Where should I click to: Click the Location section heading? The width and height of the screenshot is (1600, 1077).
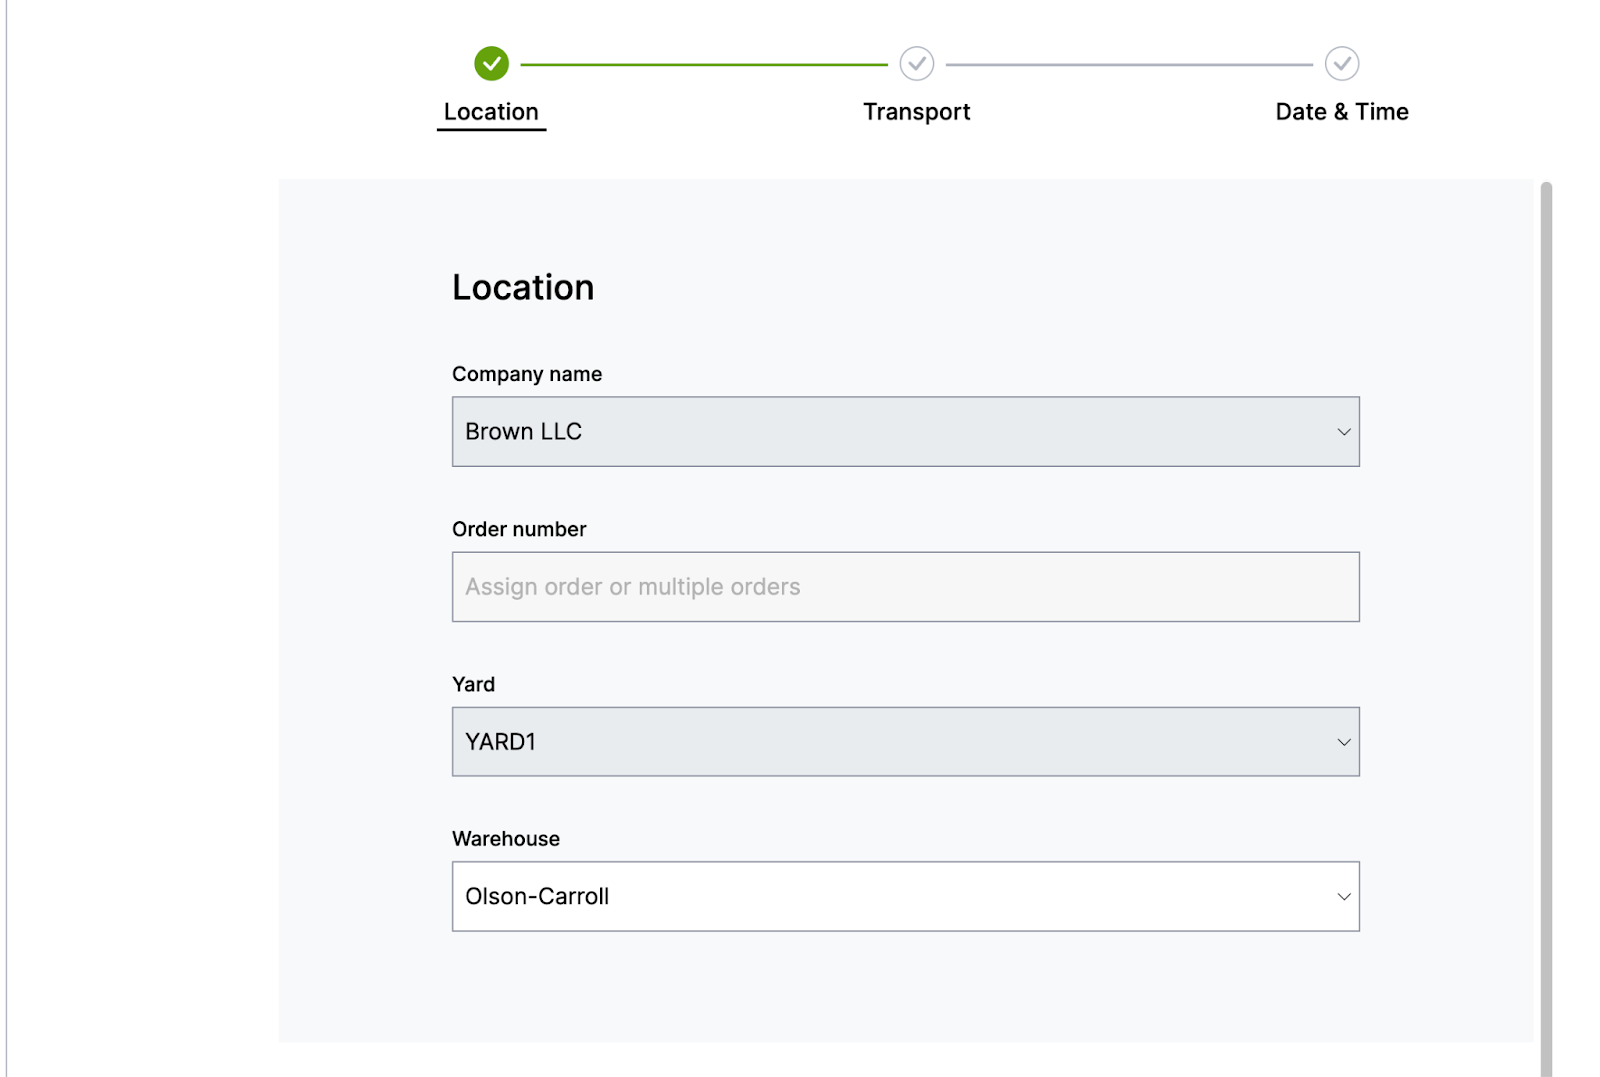(x=523, y=288)
